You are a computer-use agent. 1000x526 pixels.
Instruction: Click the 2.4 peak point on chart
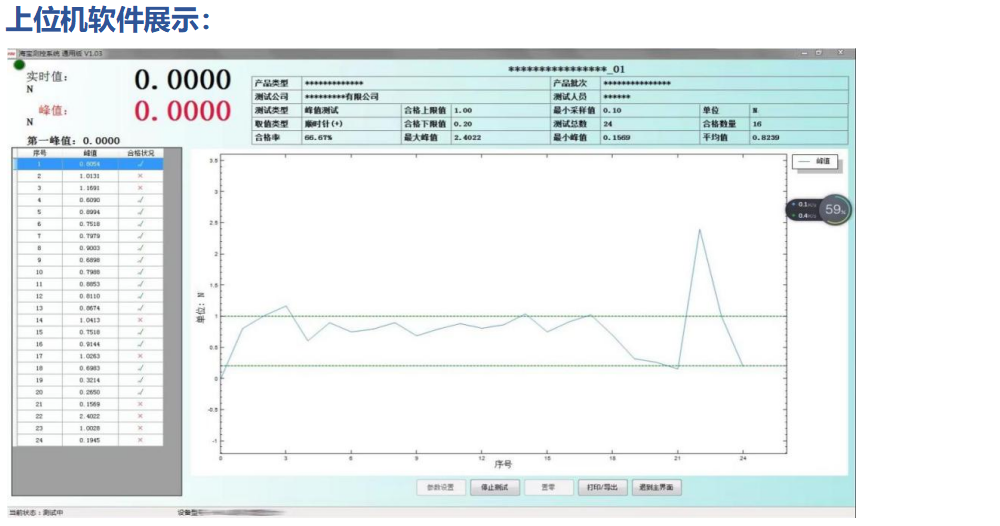[x=700, y=230]
